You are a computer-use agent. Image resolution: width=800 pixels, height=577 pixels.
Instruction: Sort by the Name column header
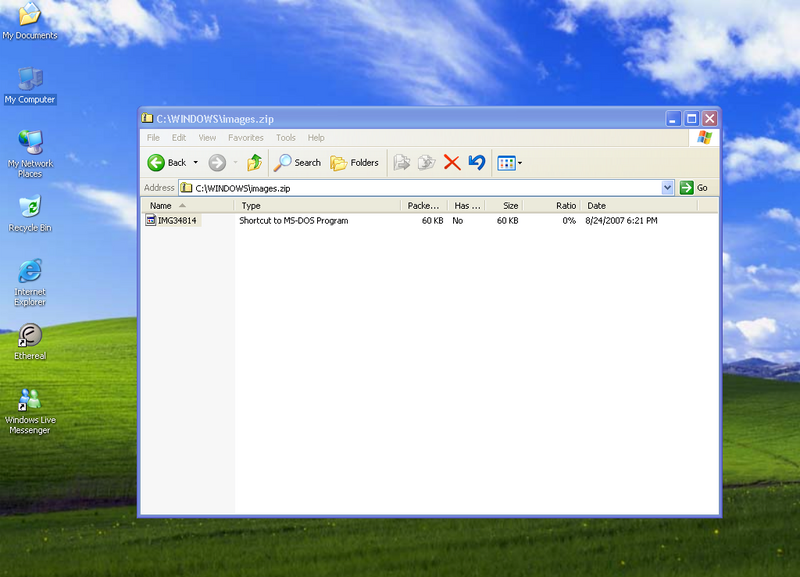coord(188,206)
